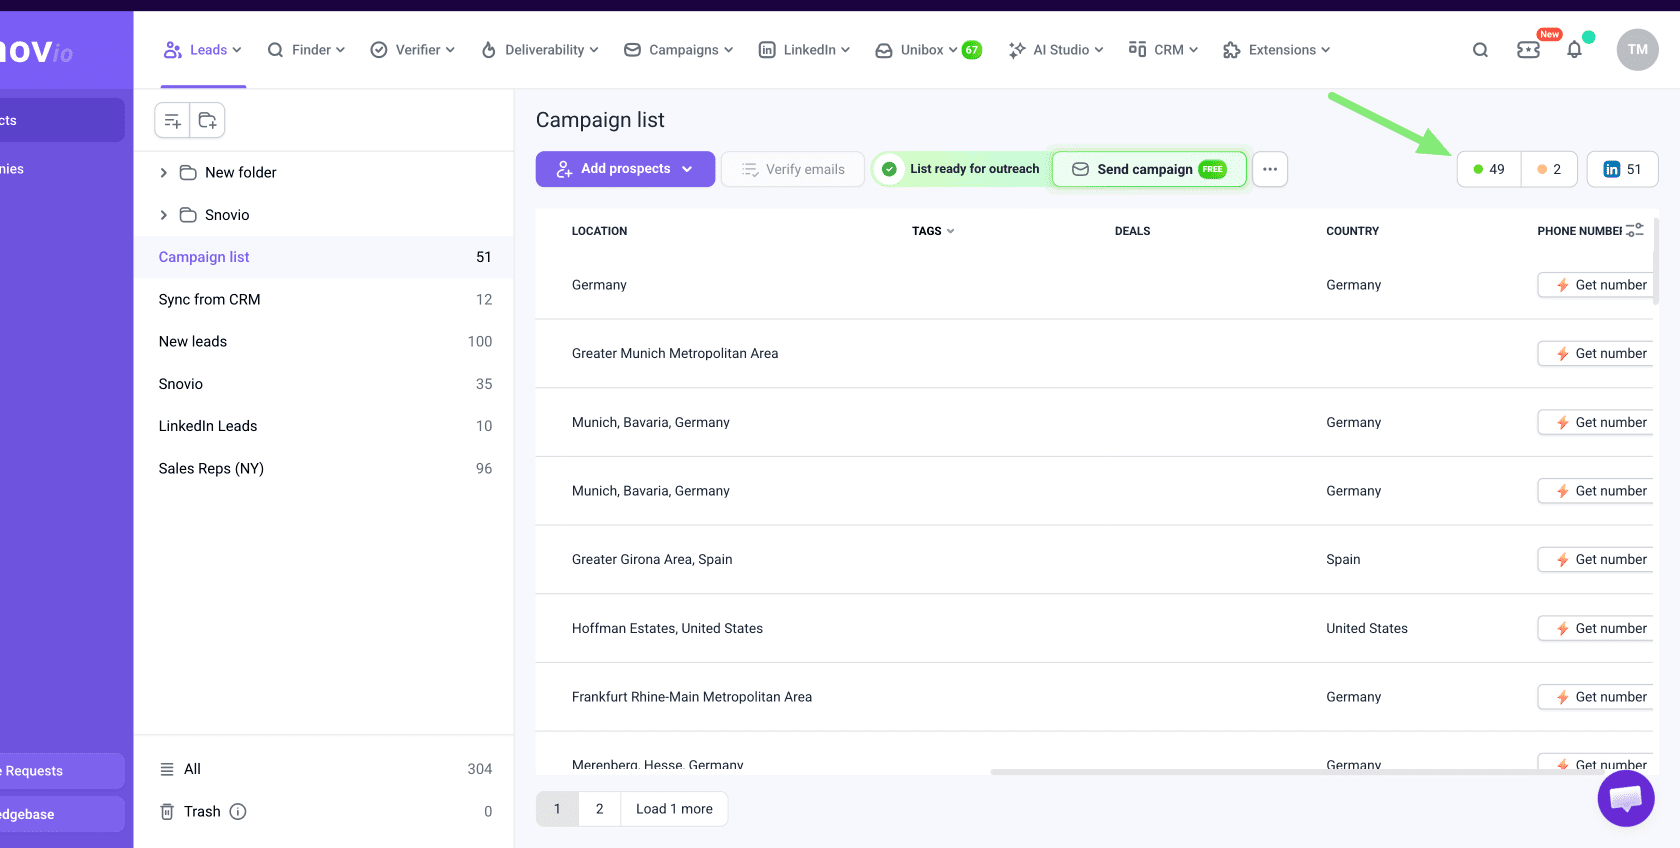
Task: Open the New referral ticket icon
Action: pos(1528,49)
